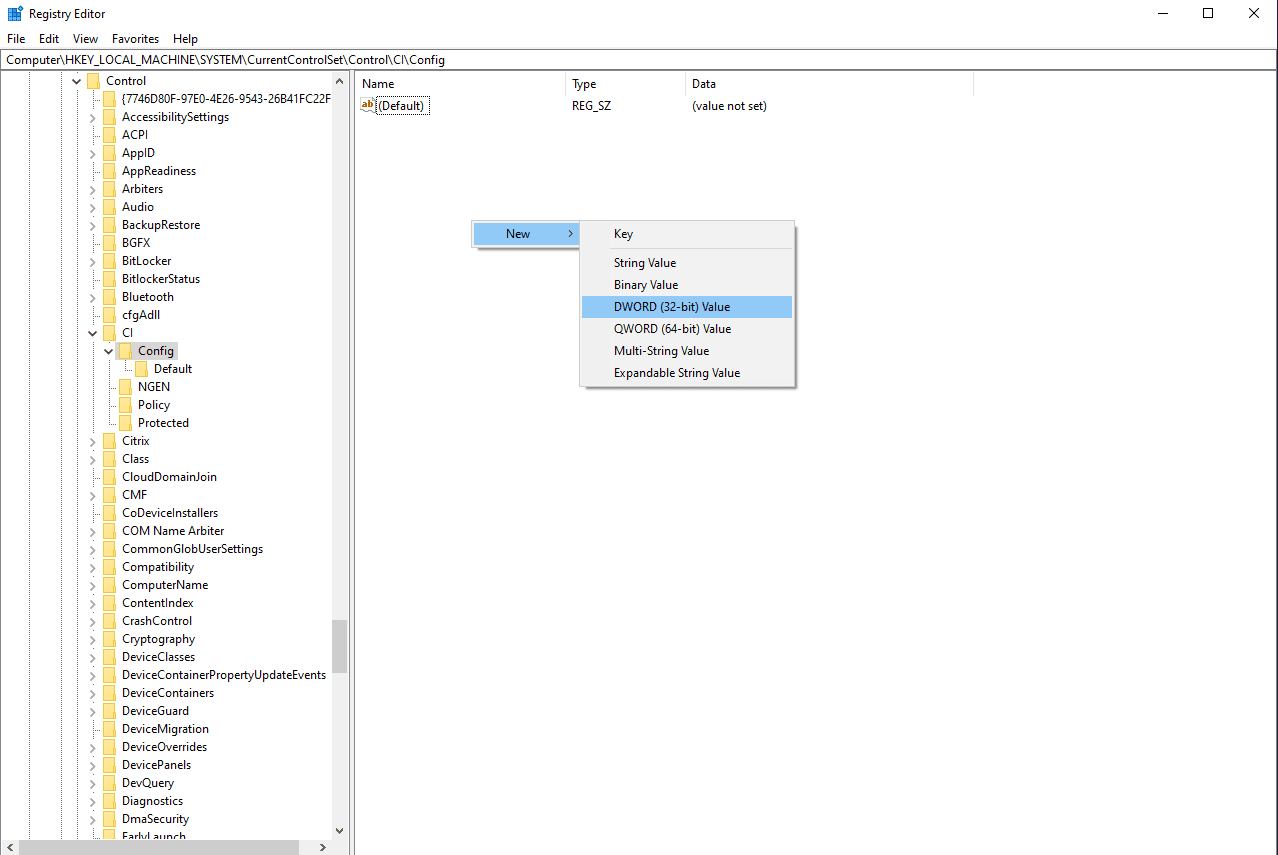Sort values by the Data column header
The width and height of the screenshot is (1278, 855).
(829, 84)
